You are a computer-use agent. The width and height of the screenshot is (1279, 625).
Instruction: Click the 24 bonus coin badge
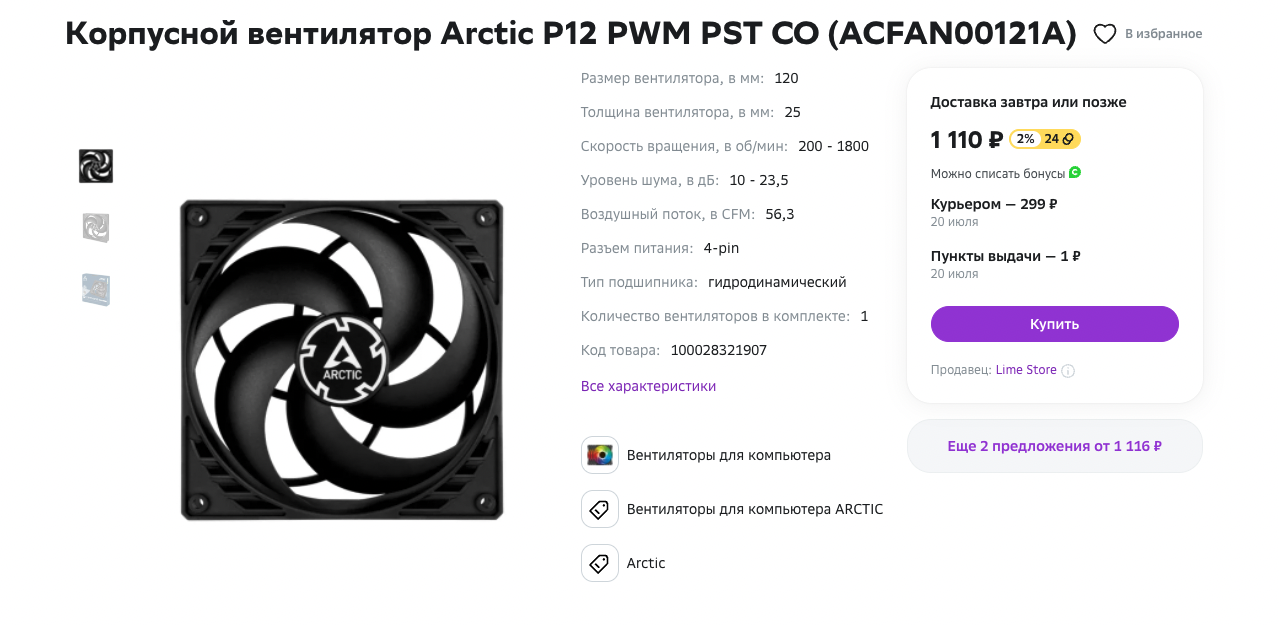click(x=1059, y=139)
